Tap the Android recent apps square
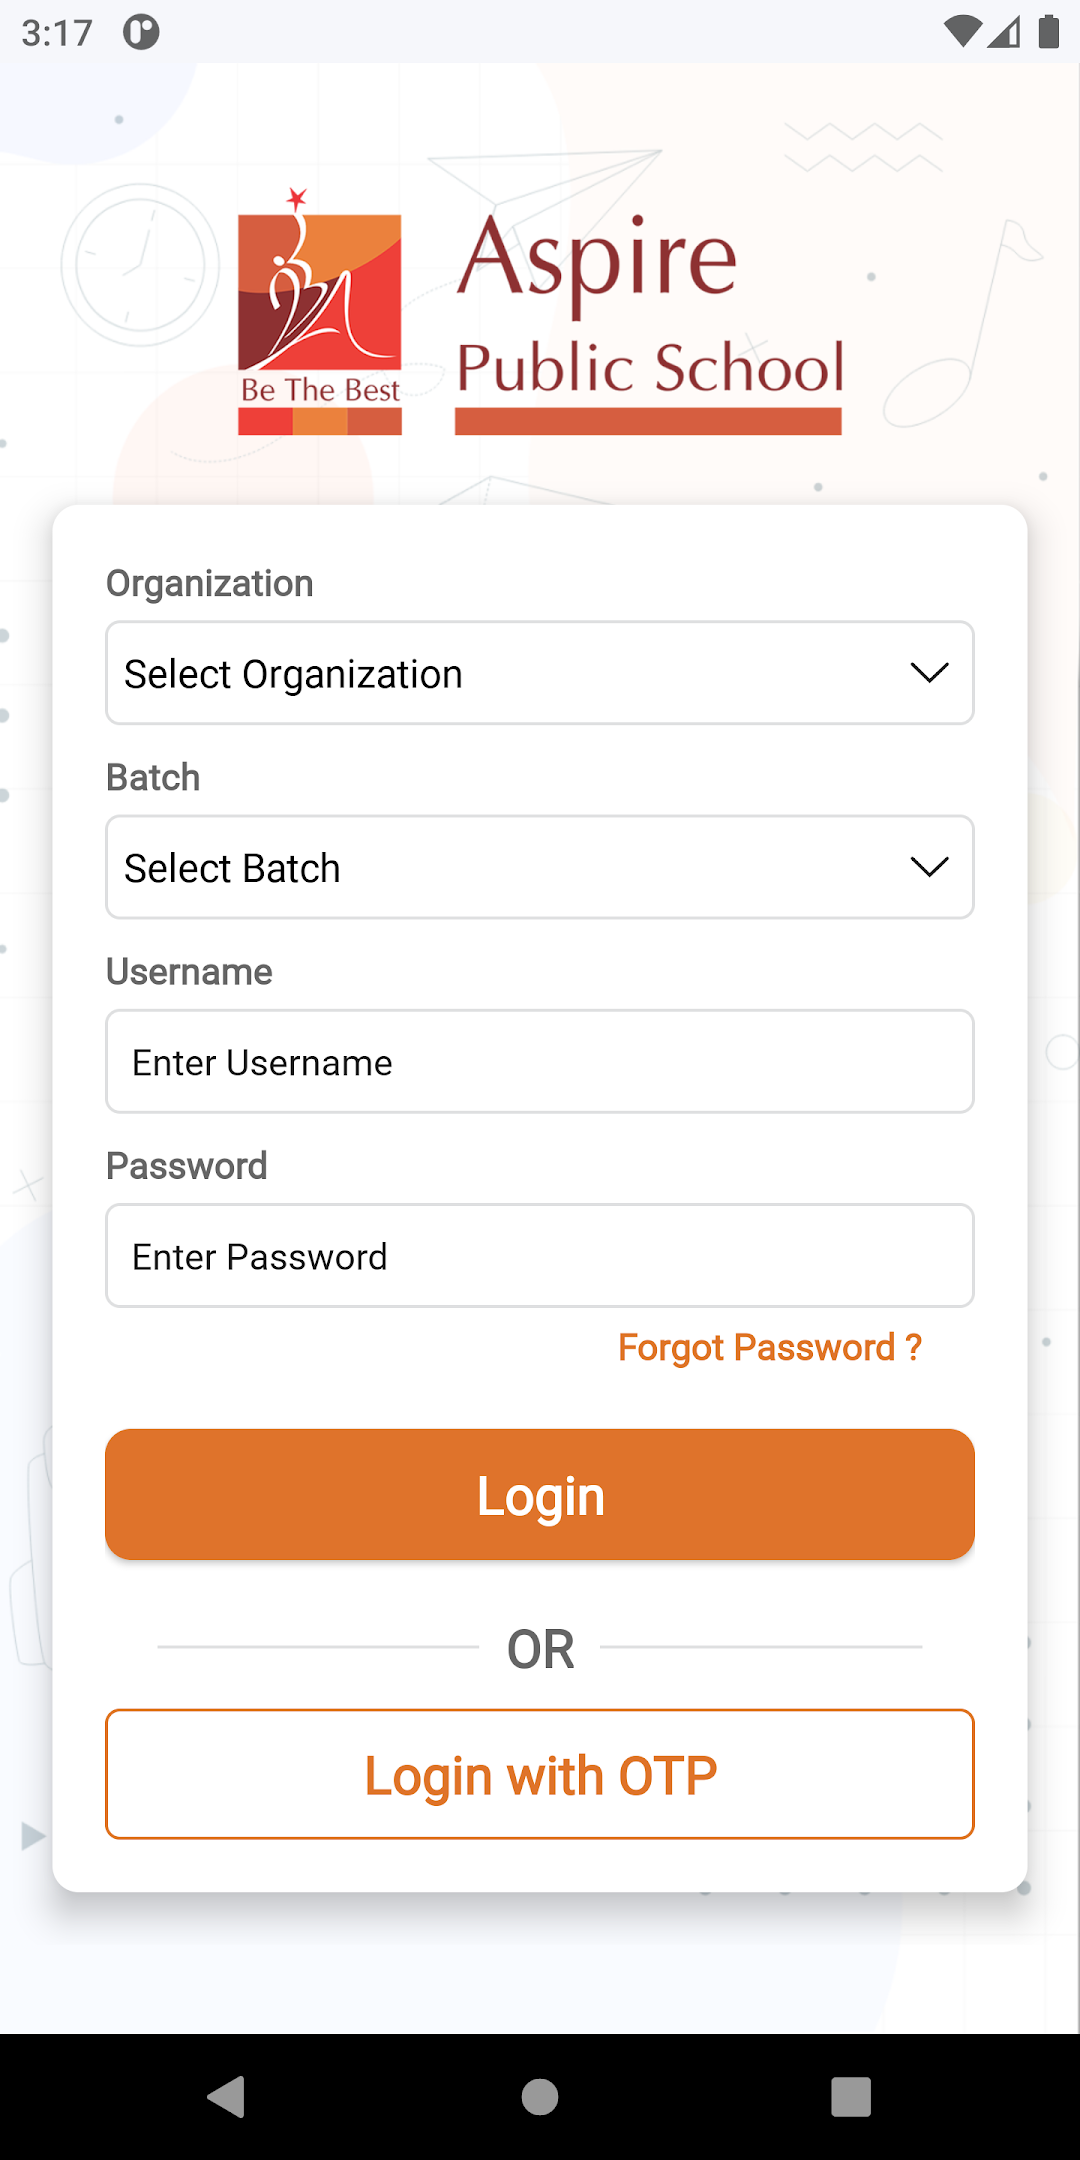Screen dimensions: 1080x2160 click(851, 2096)
